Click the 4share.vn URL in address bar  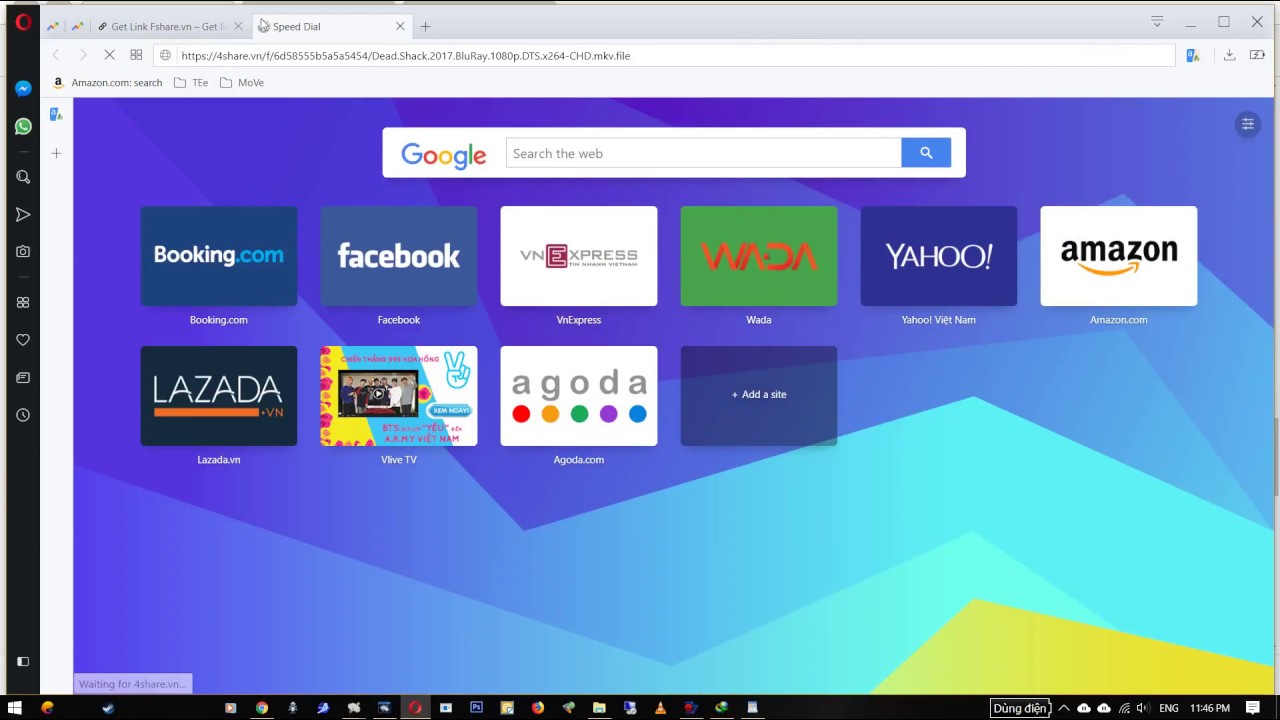(406, 56)
